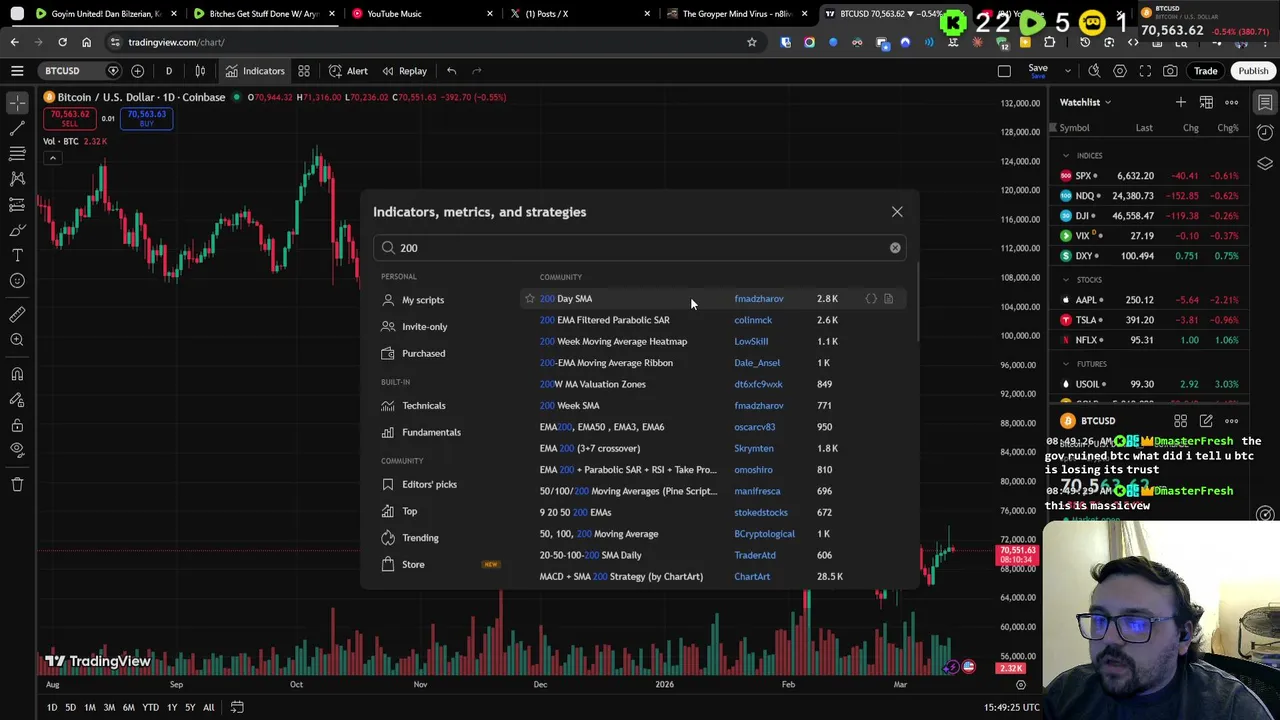Viewport: 1280px width, 720px height.
Task: Collapse the FUTURES watchlist section
Action: click(x=1066, y=365)
